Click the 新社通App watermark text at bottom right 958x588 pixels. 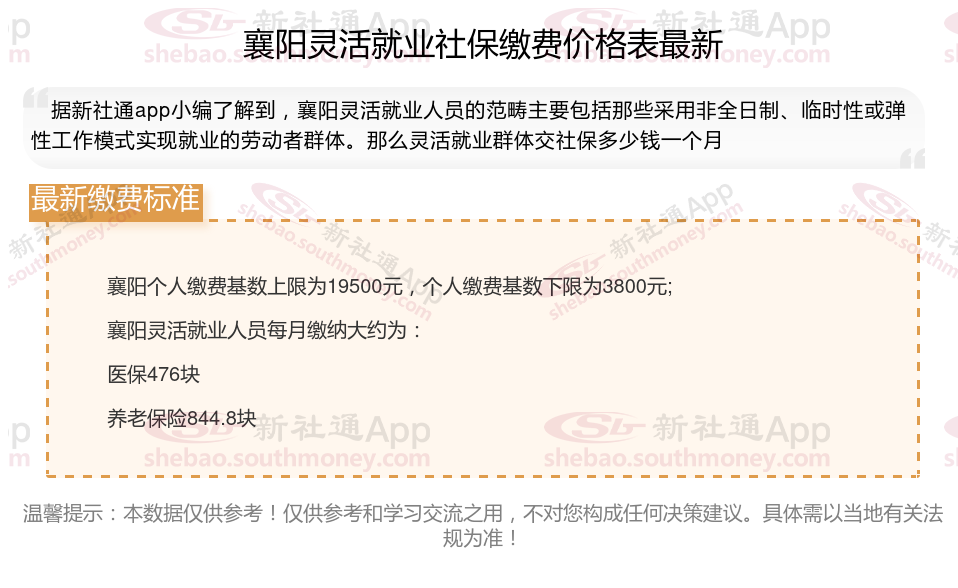(x=741, y=428)
